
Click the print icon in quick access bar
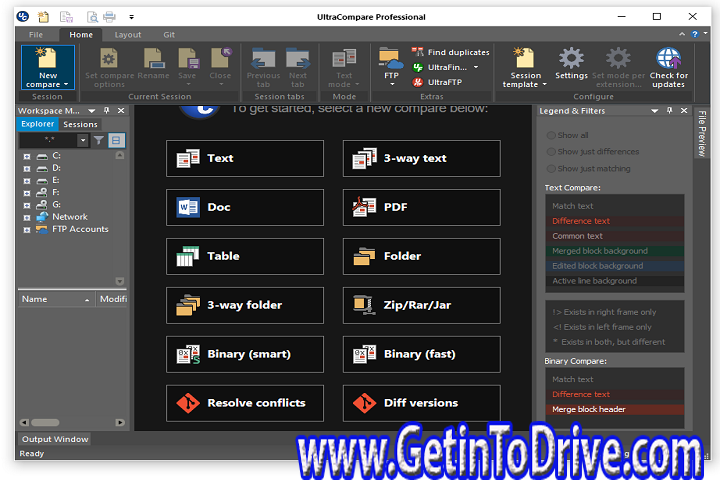click(x=109, y=17)
